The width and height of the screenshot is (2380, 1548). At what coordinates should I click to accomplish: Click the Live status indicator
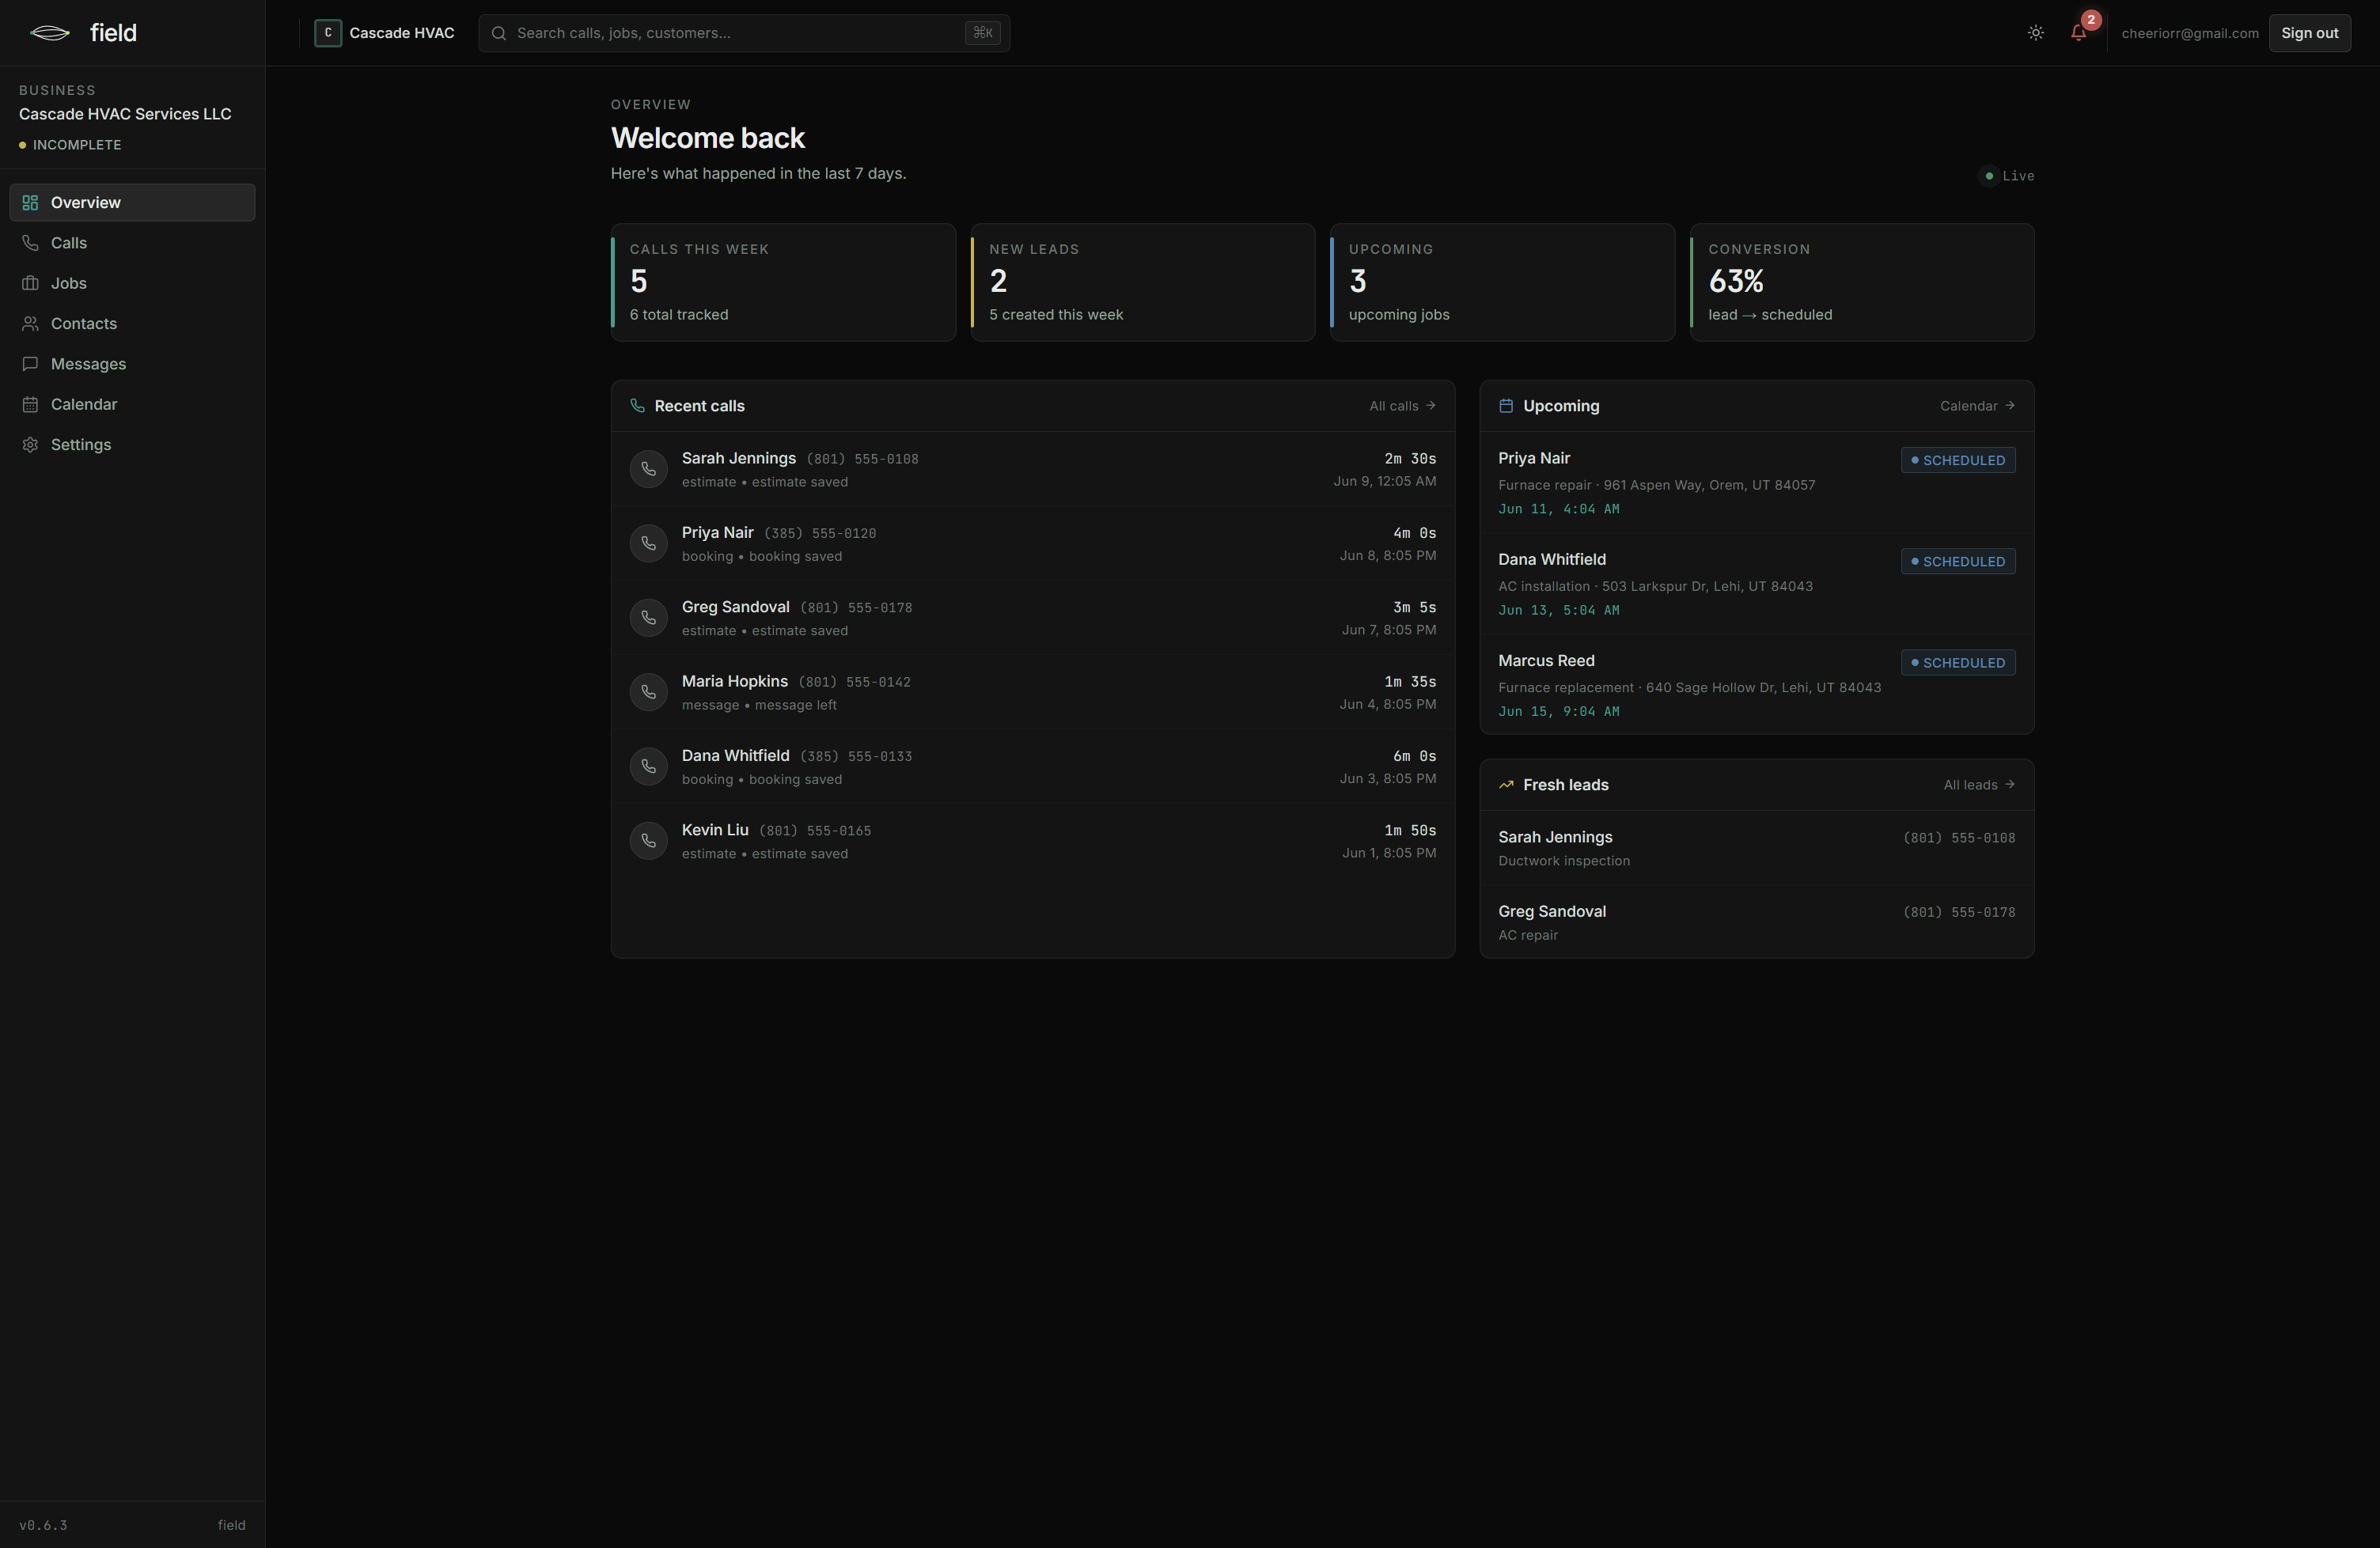coord(2007,176)
